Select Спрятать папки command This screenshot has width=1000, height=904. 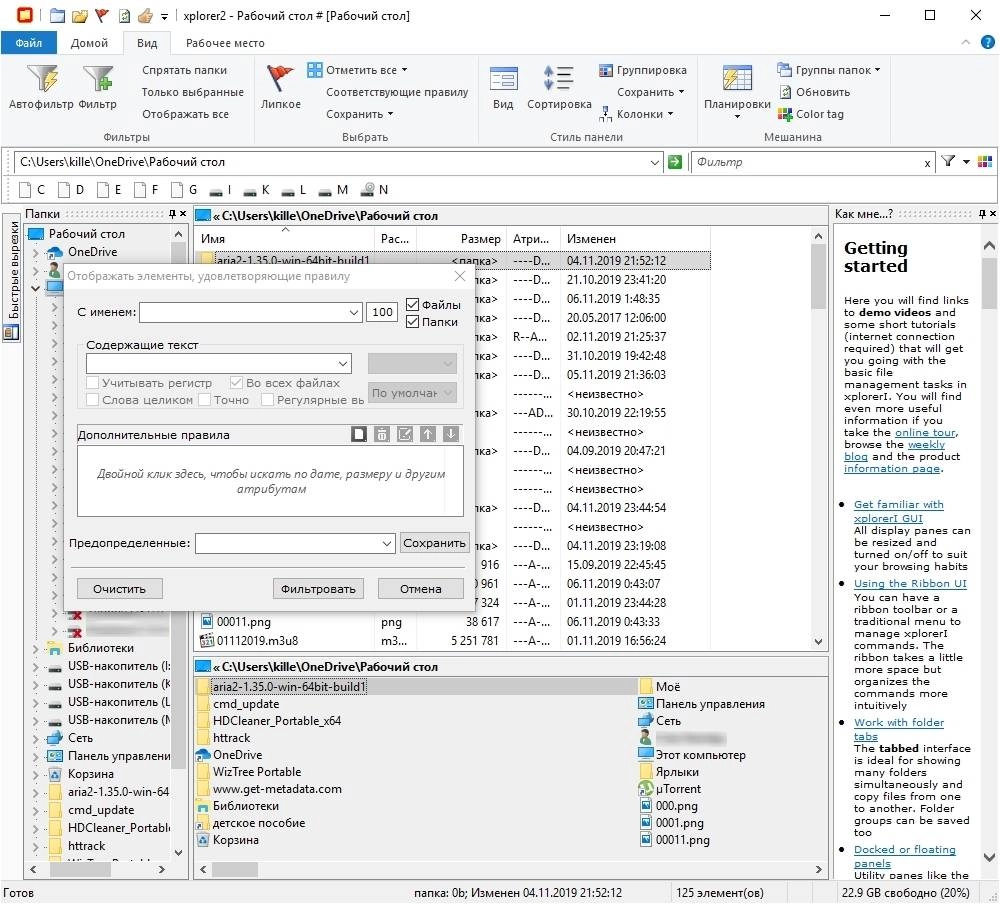184,70
